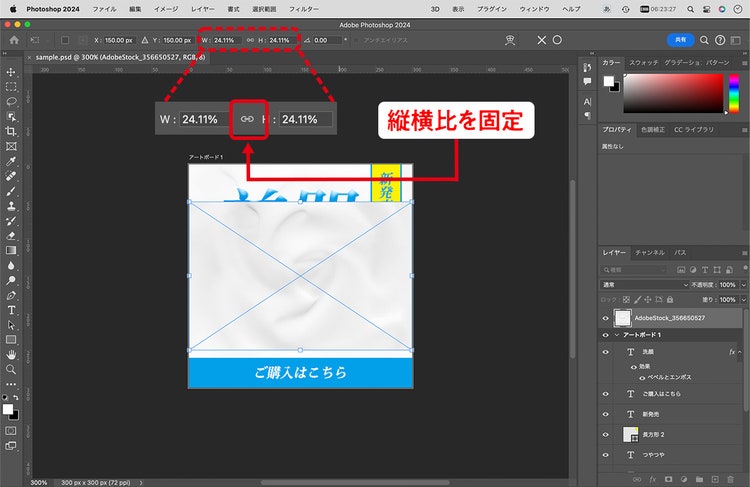The height and width of the screenshot is (487, 750).
Task: Open the 塗り fill dropdown arrow
Action: 743,300
